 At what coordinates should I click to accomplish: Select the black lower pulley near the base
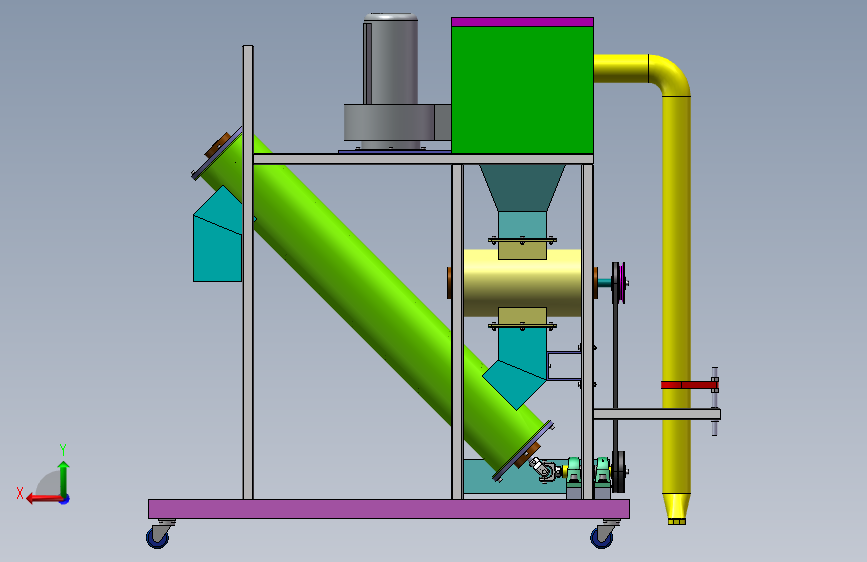click(x=619, y=472)
